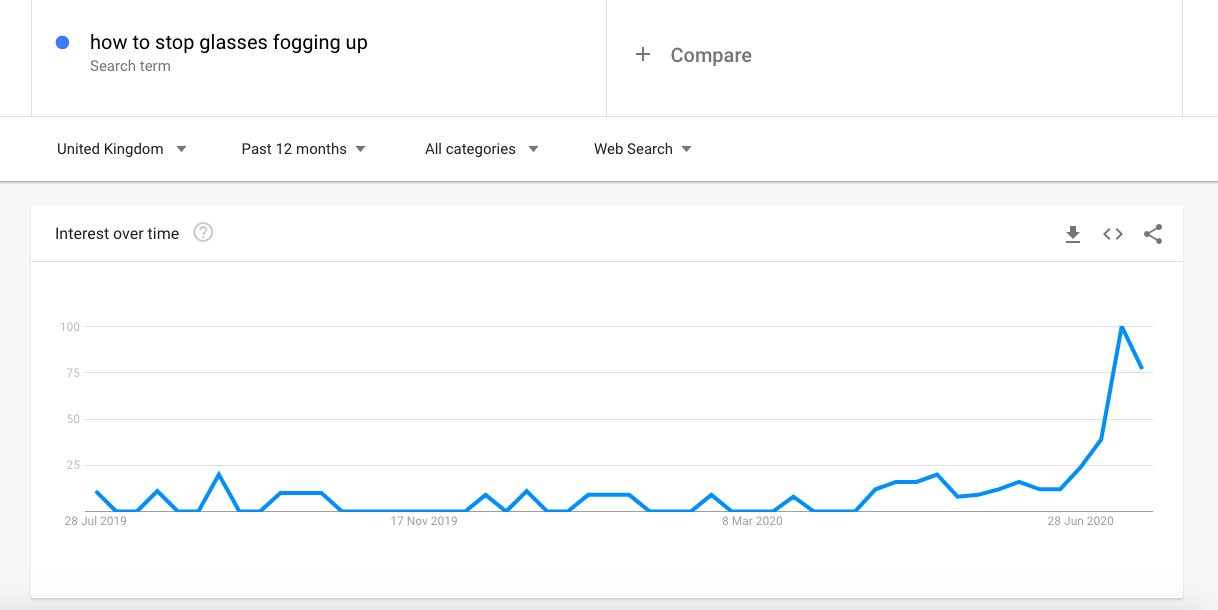1218x610 pixels.
Task: Click the blue dot beside the search term
Action: (x=62, y=42)
